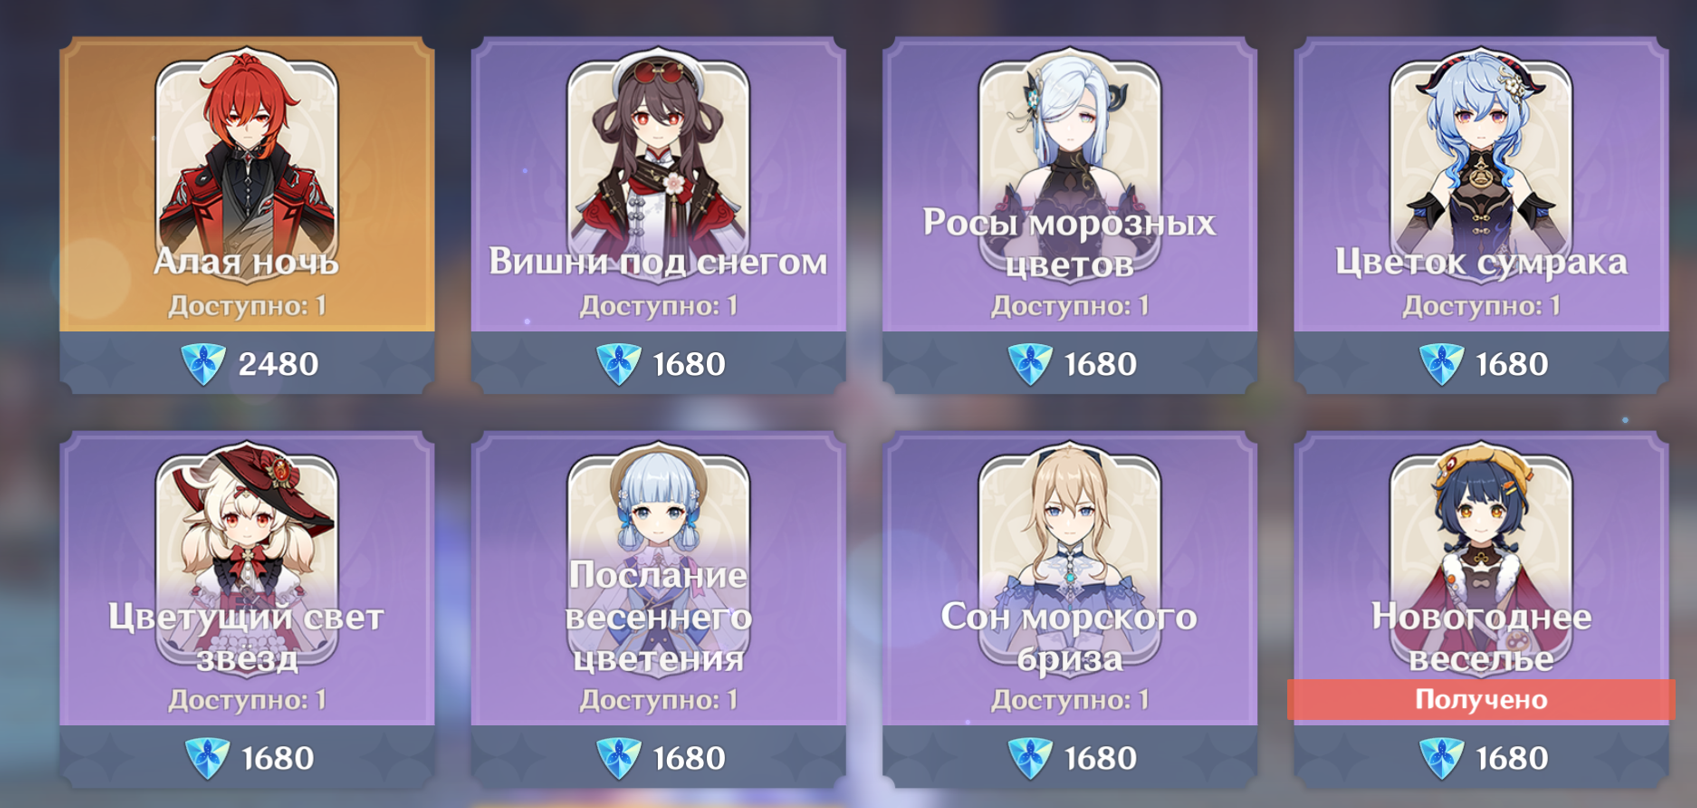Click the crystal icon beside 2480

pos(204,364)
